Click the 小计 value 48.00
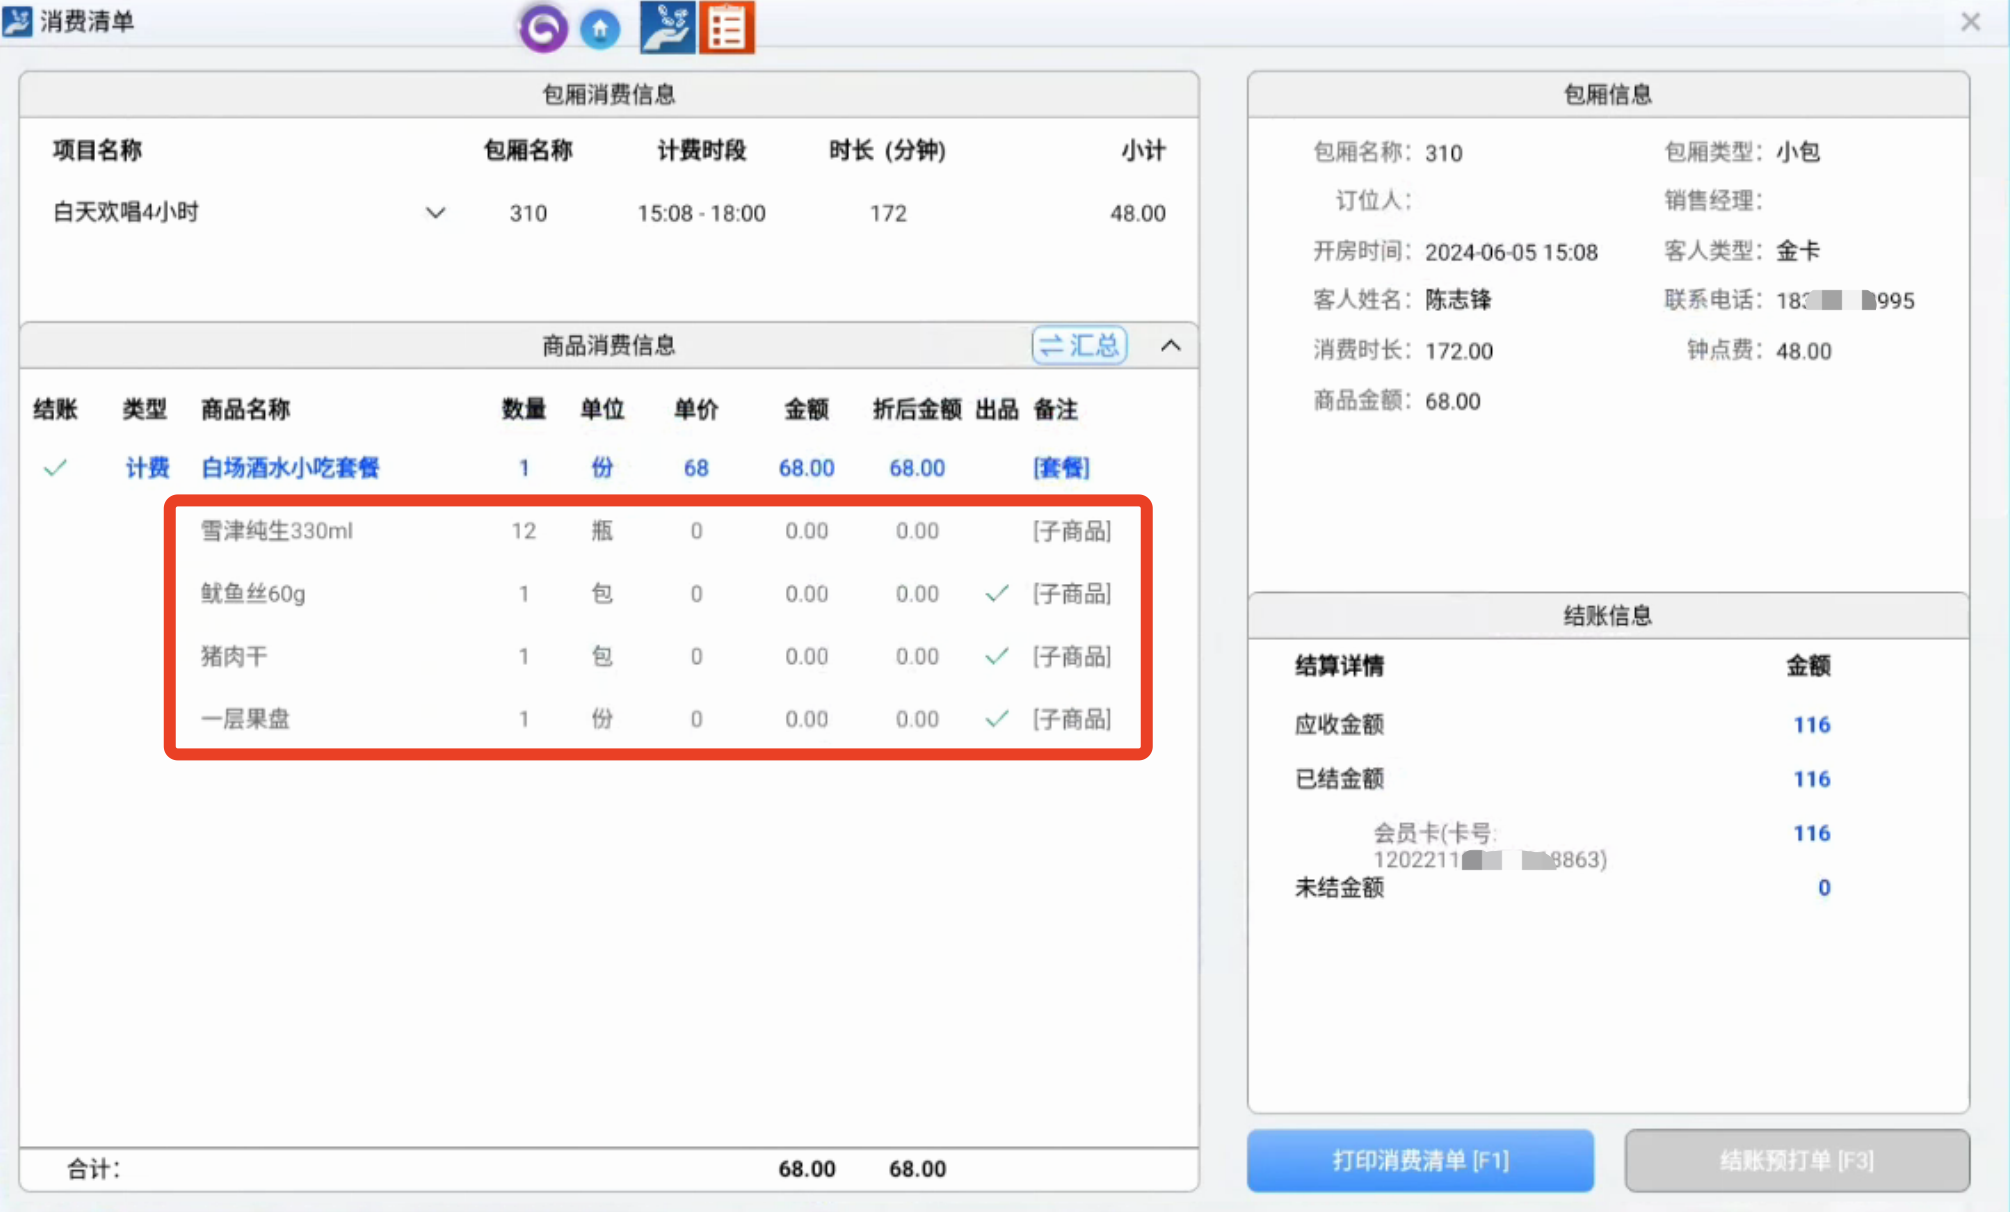Image resolution: width=2010 pixels, height=1212 pixels. 1137,213
